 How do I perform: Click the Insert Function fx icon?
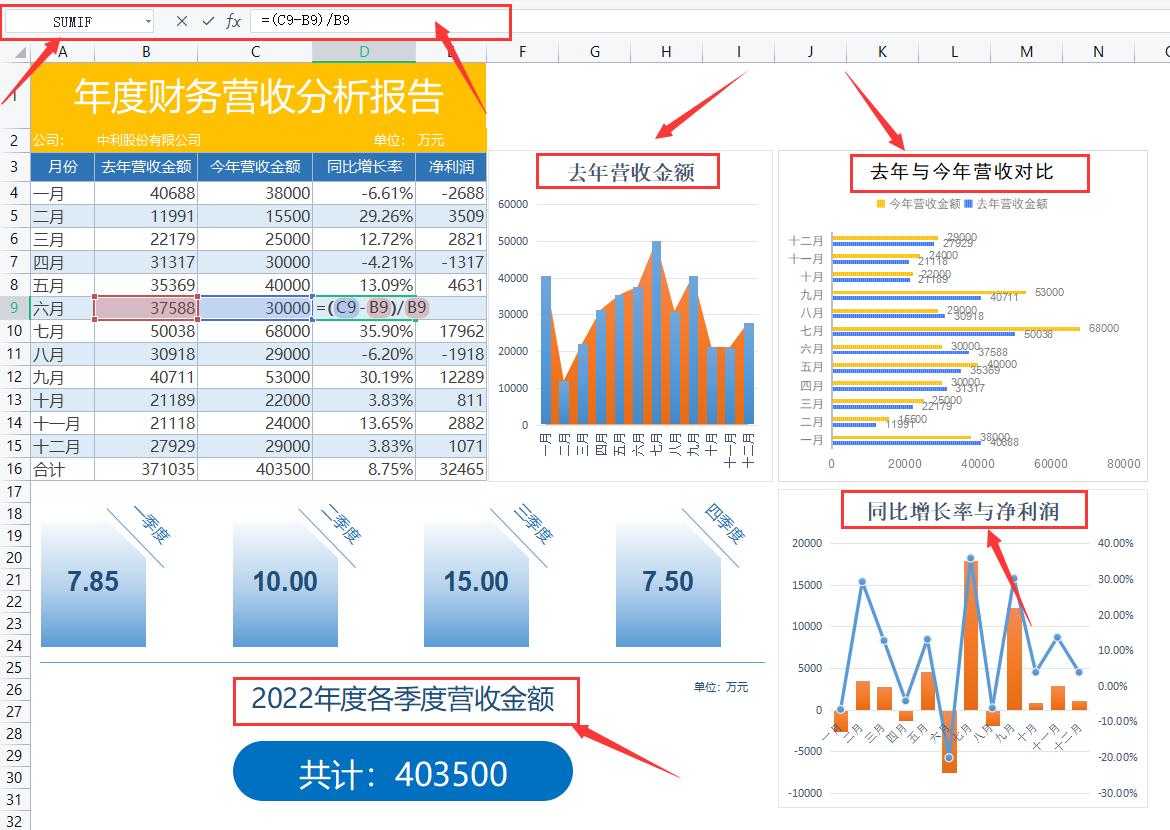(233, 19)
